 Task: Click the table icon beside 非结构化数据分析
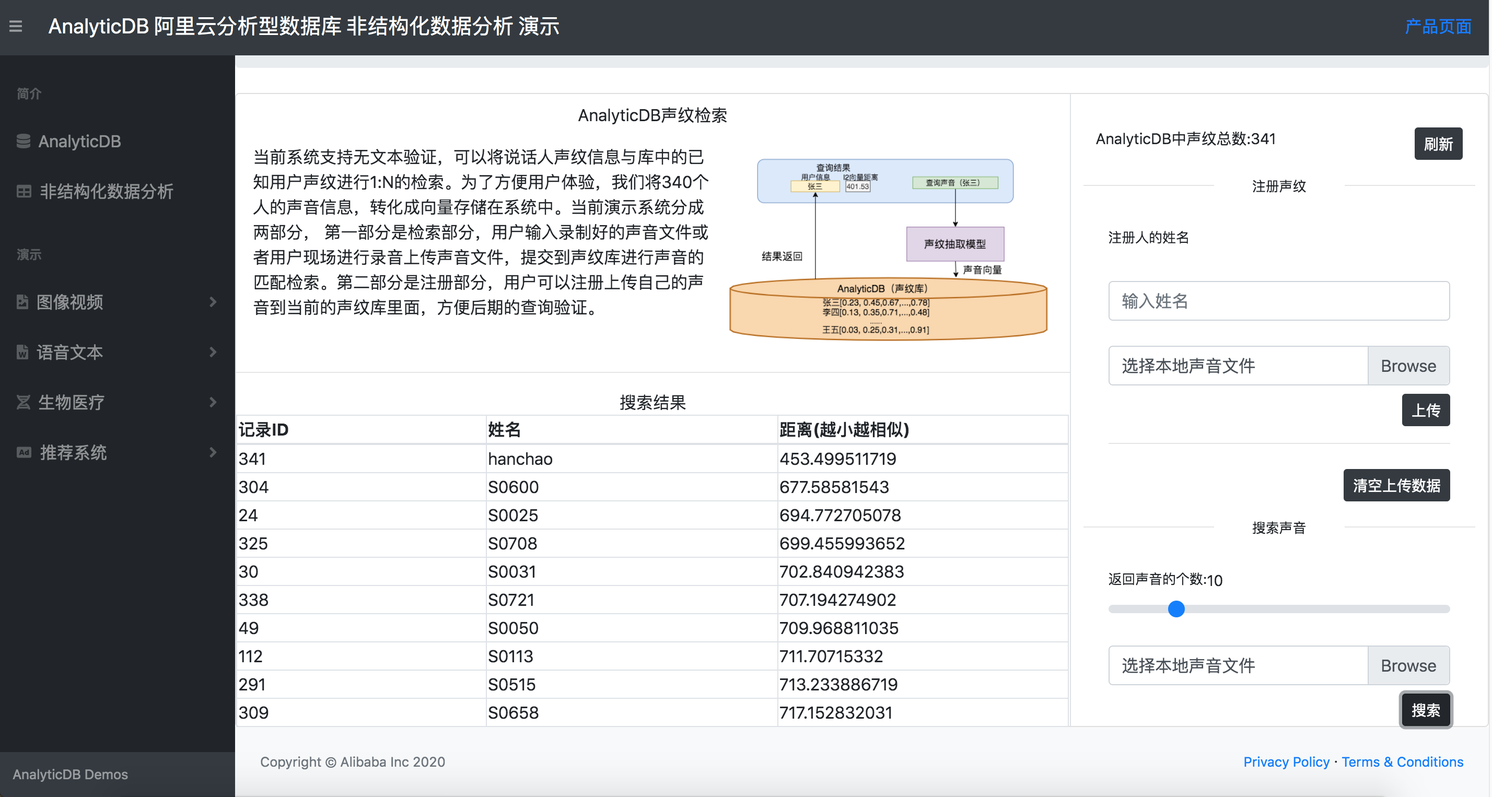[x=24, y=191]
